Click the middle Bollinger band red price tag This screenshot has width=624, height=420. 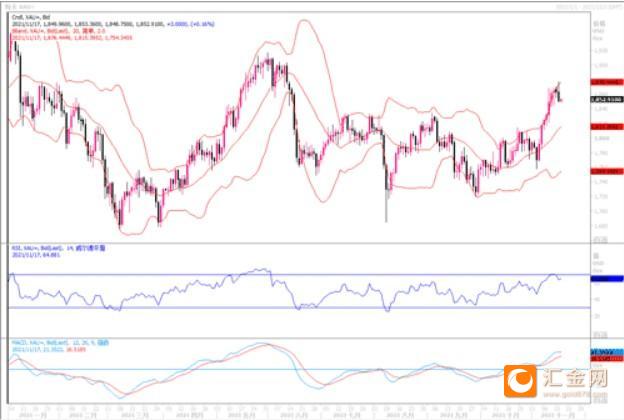[x=606, y=127]
